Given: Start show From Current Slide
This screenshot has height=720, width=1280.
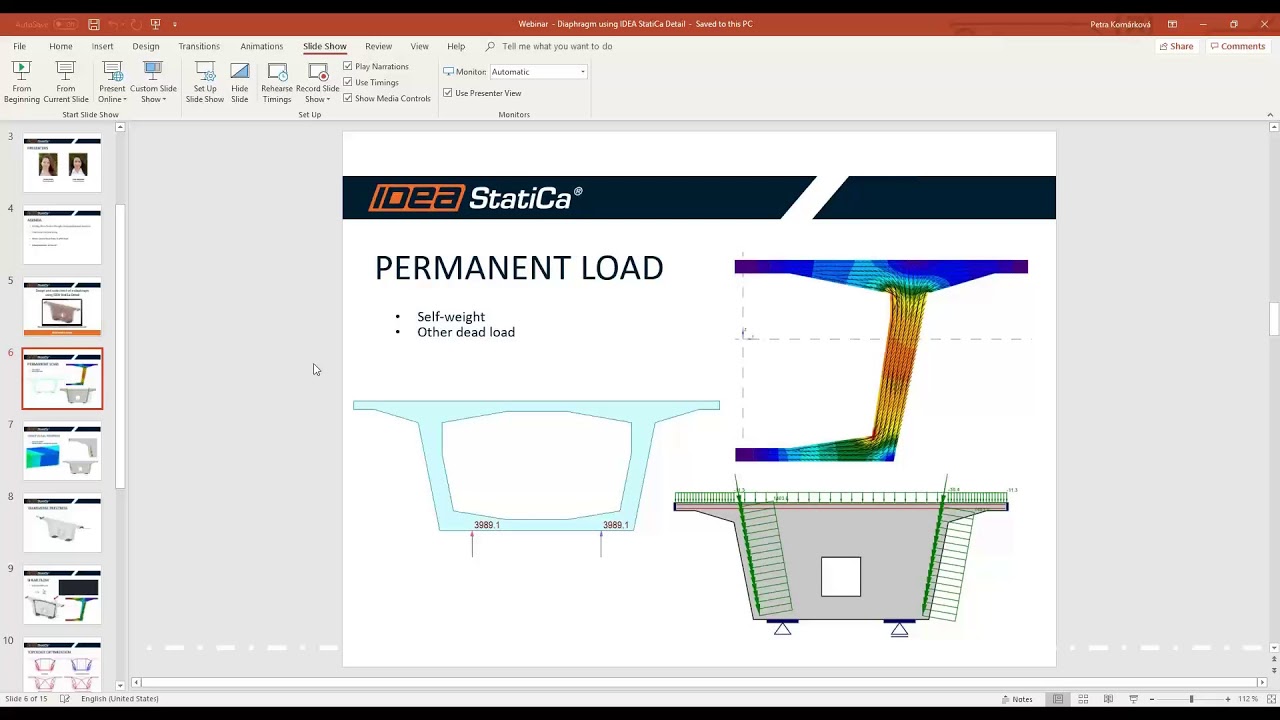Looking at the screenshot, I should tap(66, 83).
